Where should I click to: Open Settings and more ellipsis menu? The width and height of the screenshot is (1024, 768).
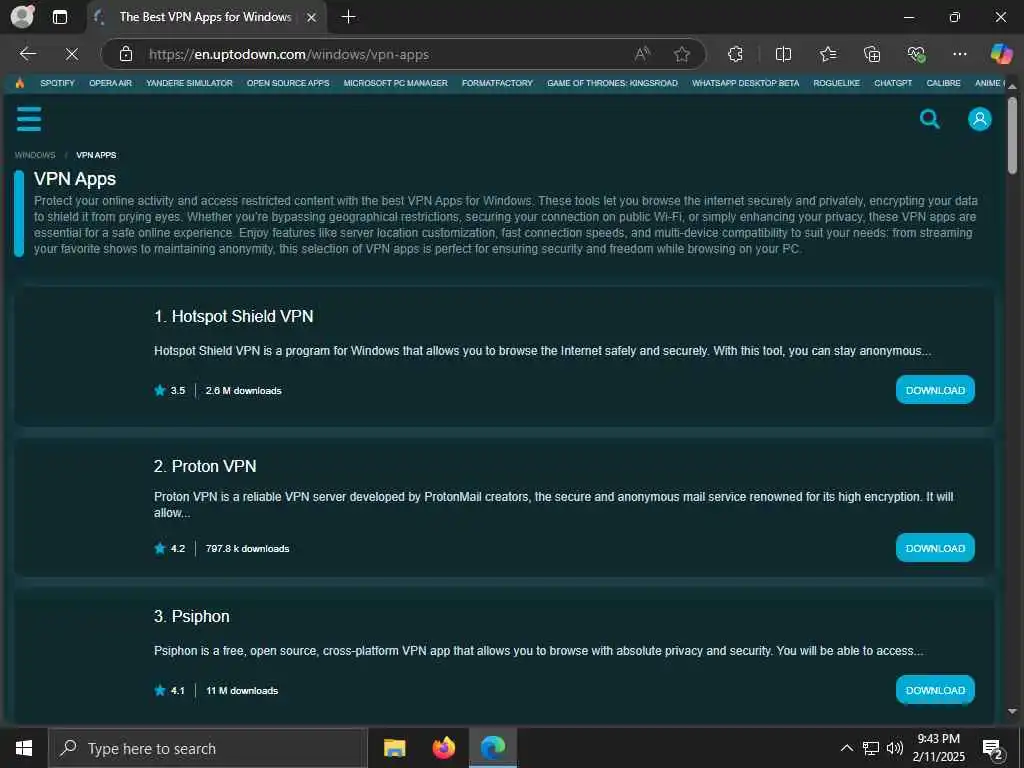tap(959, 54)
